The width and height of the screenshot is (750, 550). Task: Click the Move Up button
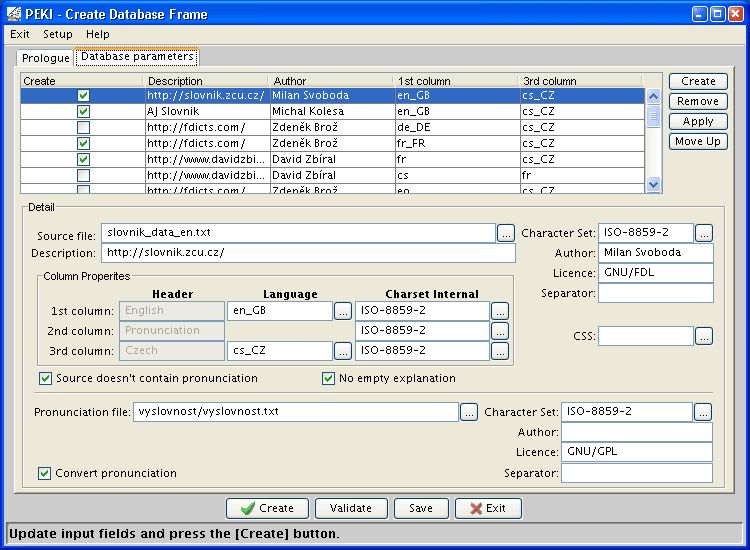(x=697, y=141)
